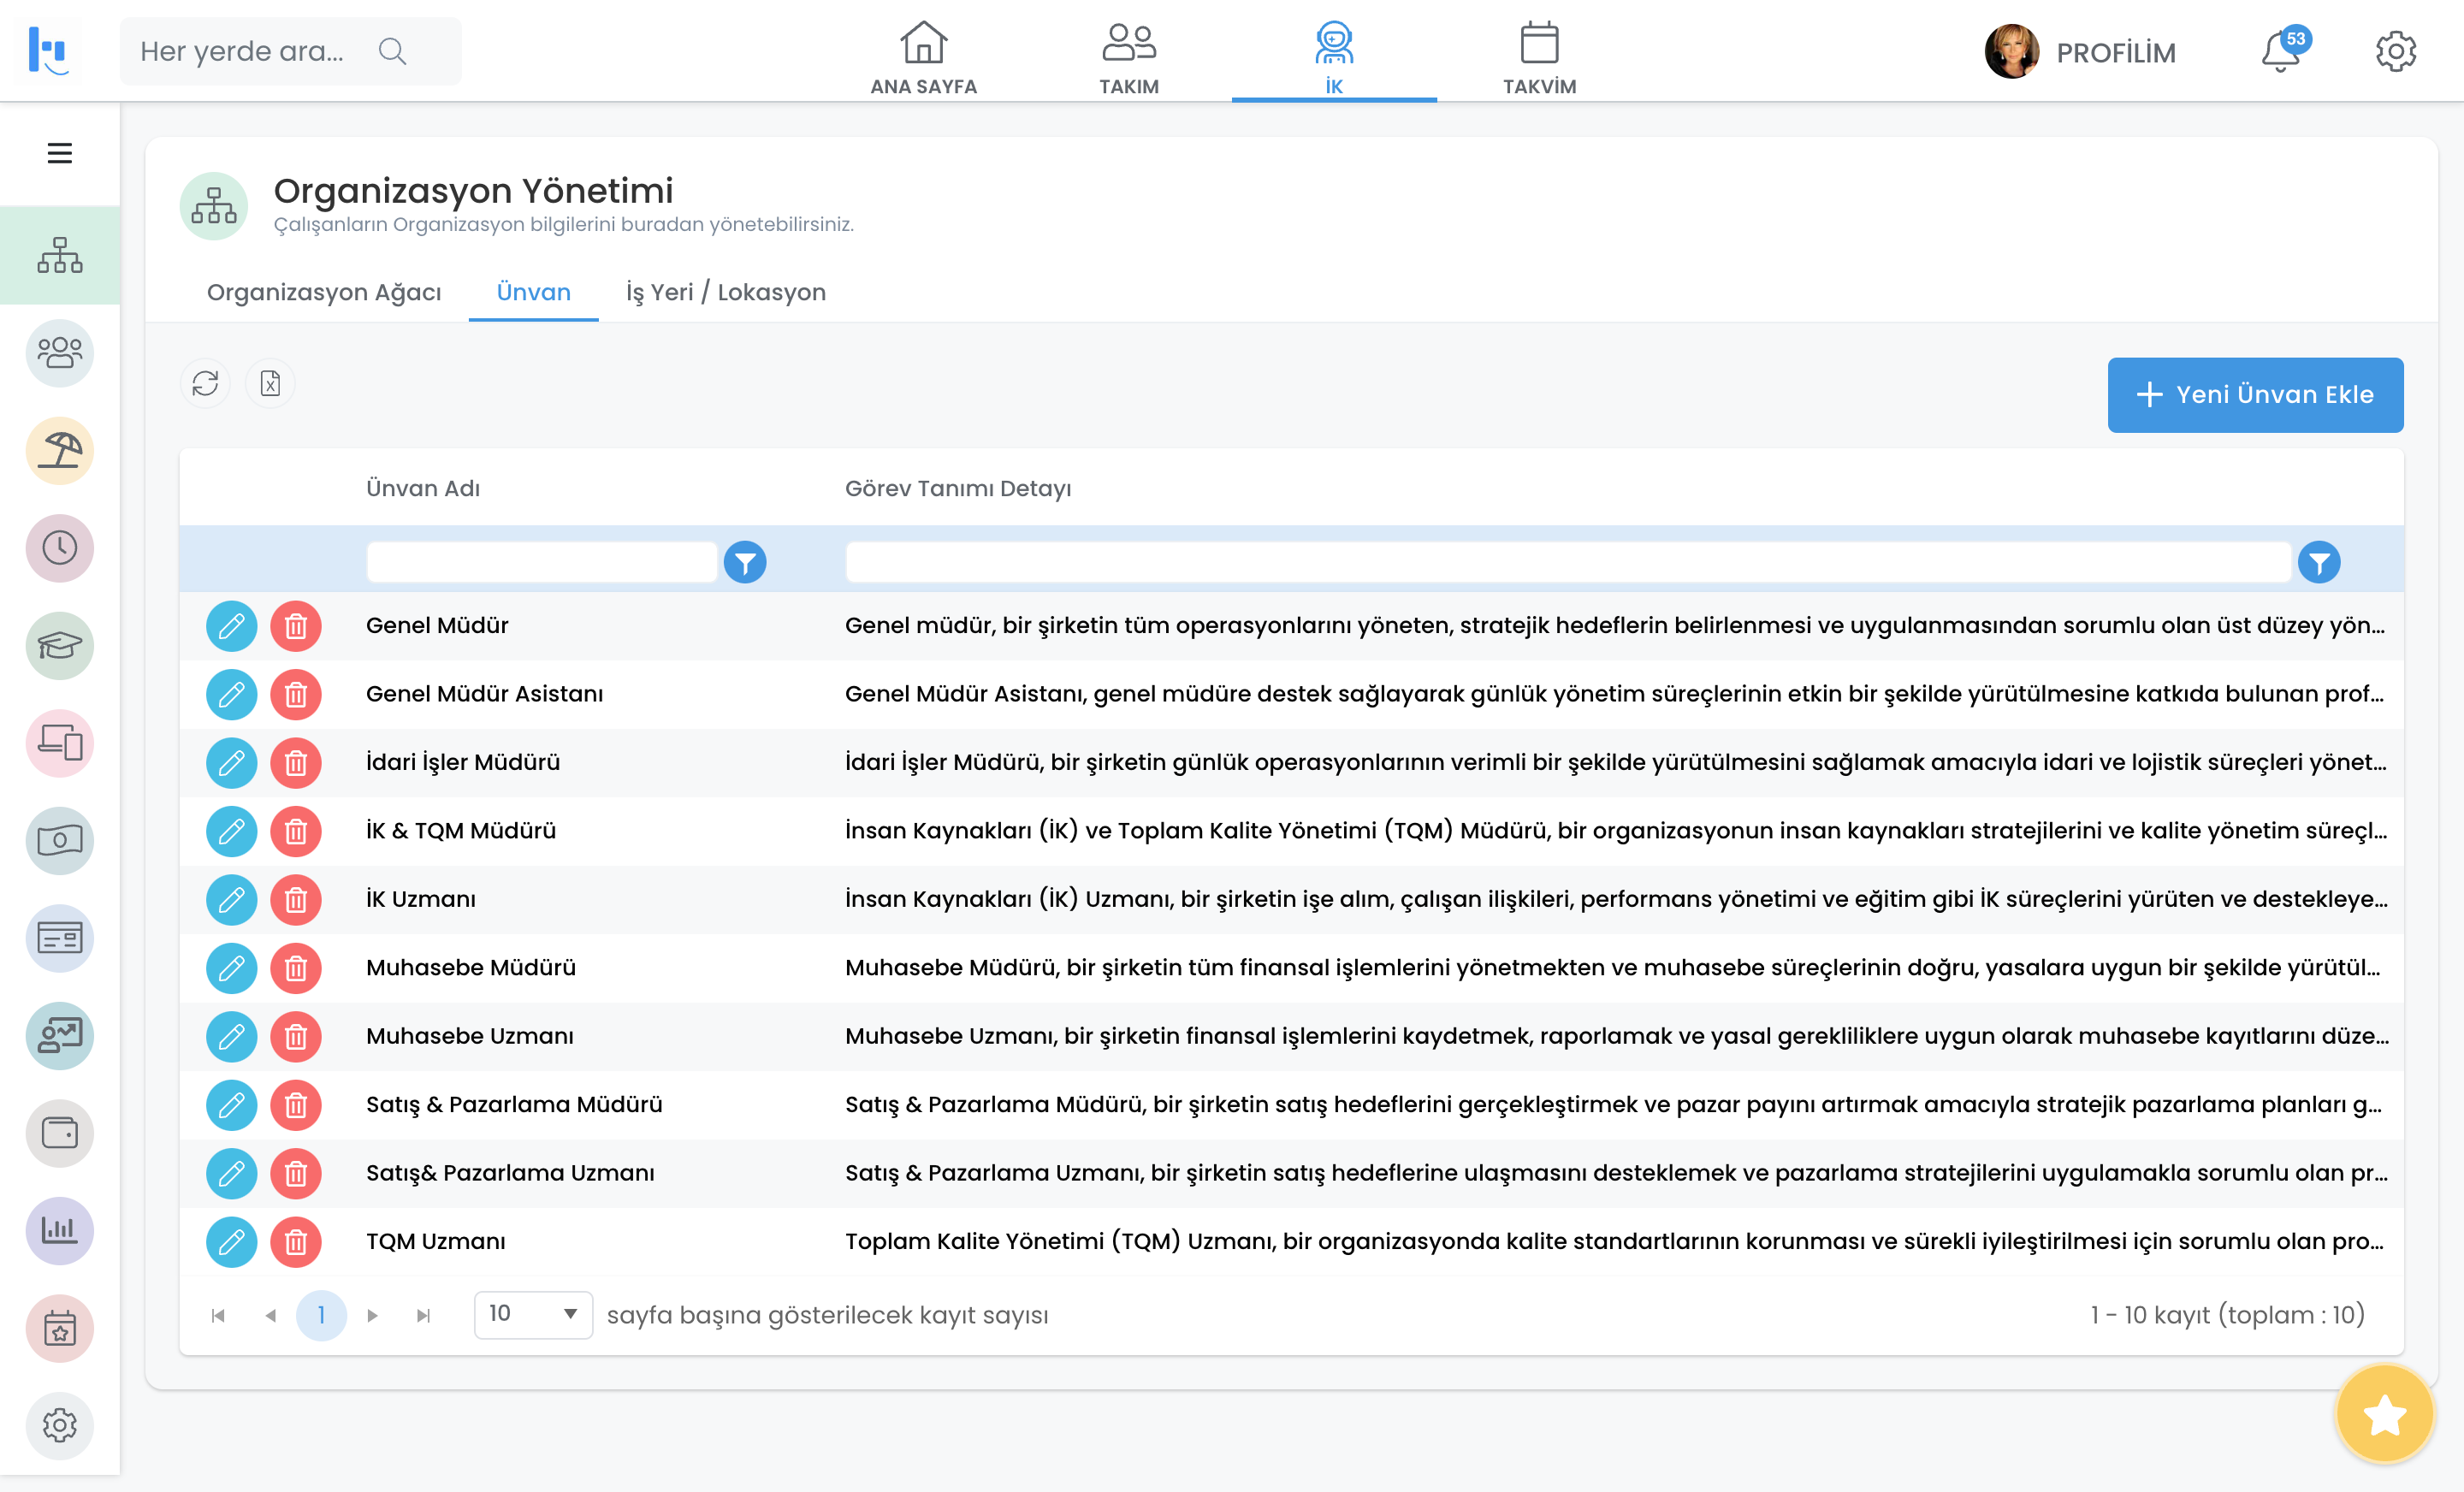Click the Ünvan Adı filter text field
2464x1492 pixels.
pyautogui.click(x=542, y=563)
